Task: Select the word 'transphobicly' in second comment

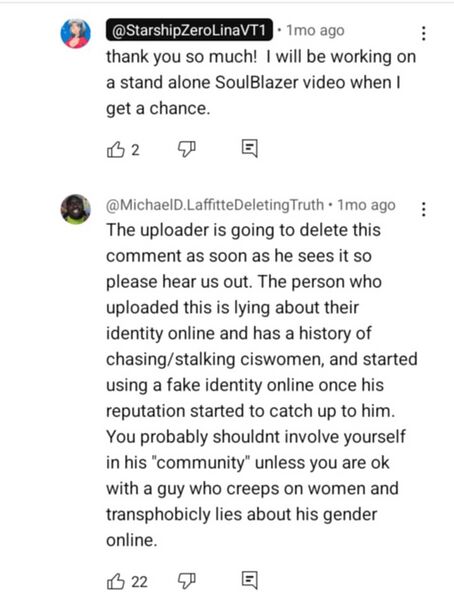Action: click(158, 515)
